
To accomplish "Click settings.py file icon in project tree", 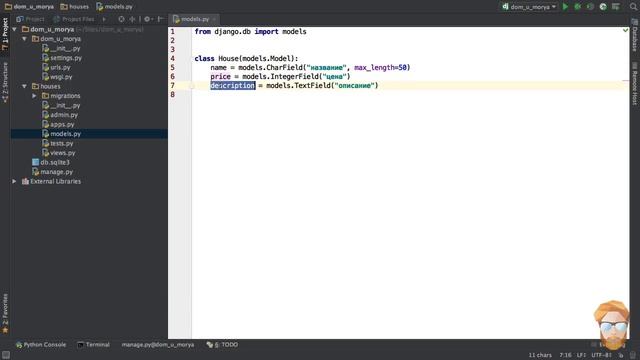I will tap(45, 58).
